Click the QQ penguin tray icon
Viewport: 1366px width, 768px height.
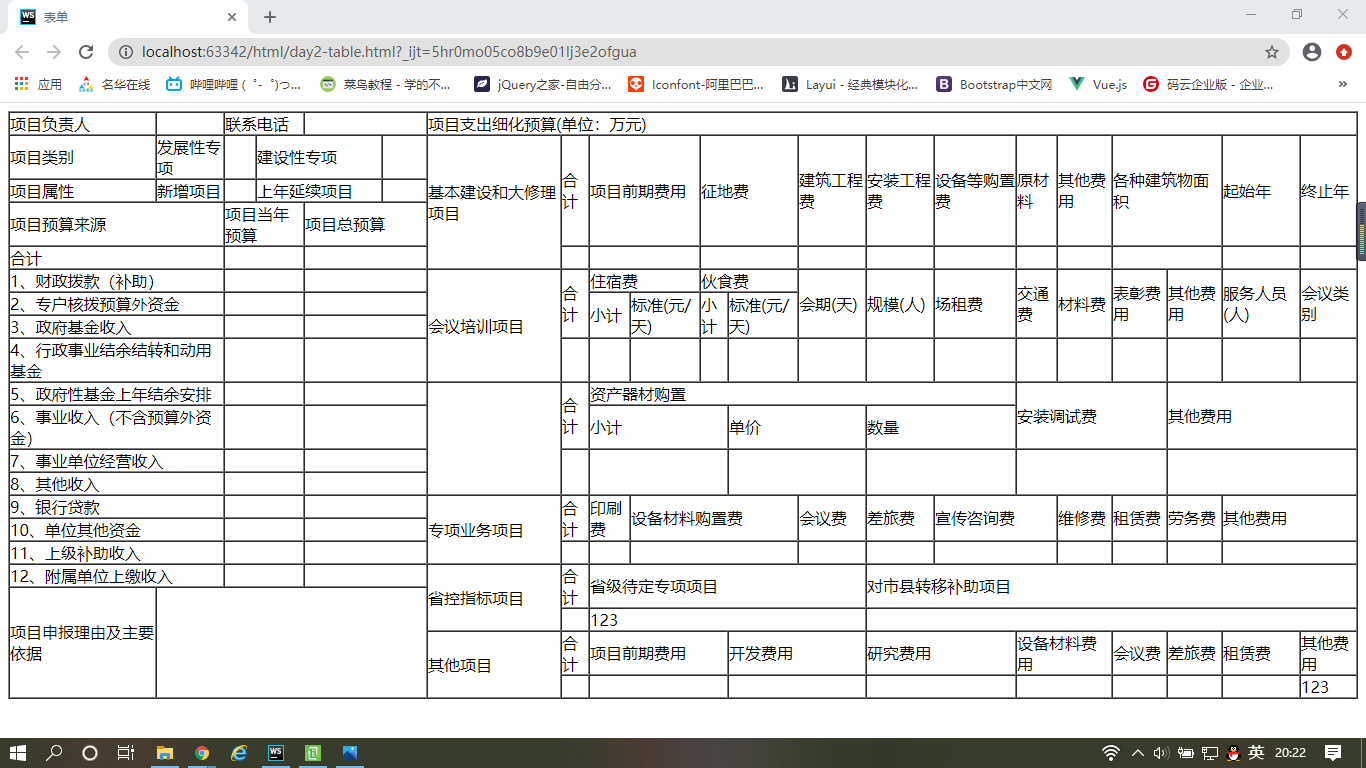pyautogui.click(x=1233, y=753)
